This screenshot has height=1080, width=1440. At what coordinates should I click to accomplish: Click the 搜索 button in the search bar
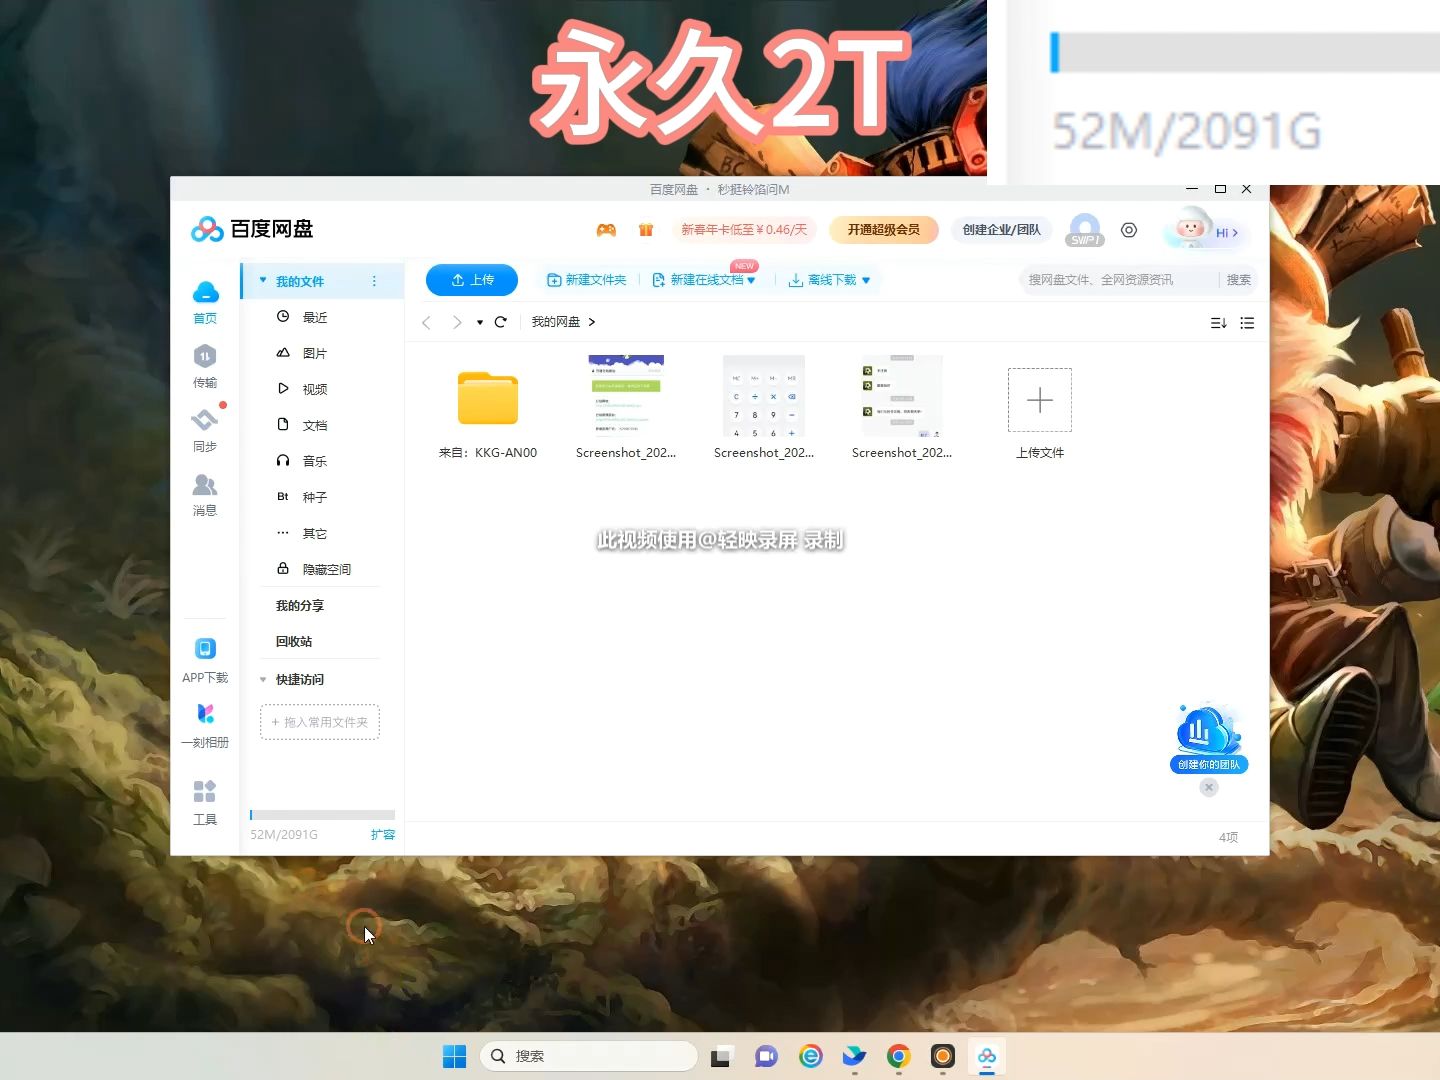(1238, 280)
